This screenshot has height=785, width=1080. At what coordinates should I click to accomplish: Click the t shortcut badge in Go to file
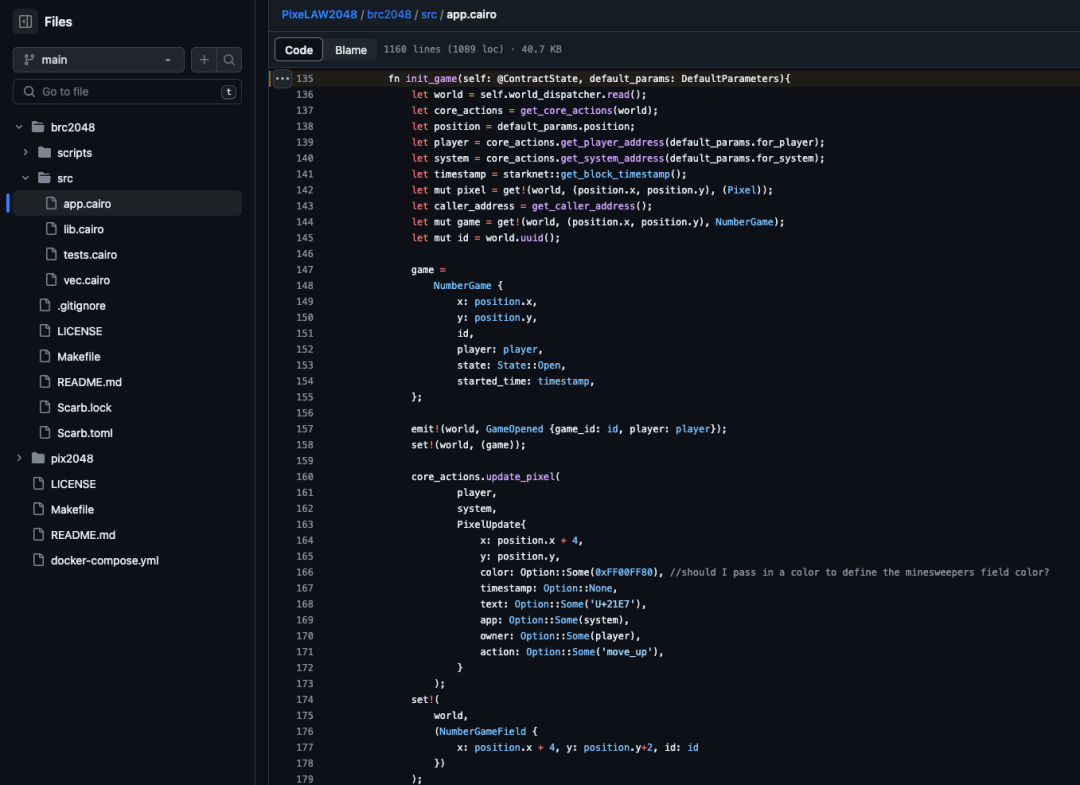[x=227, y=91]
